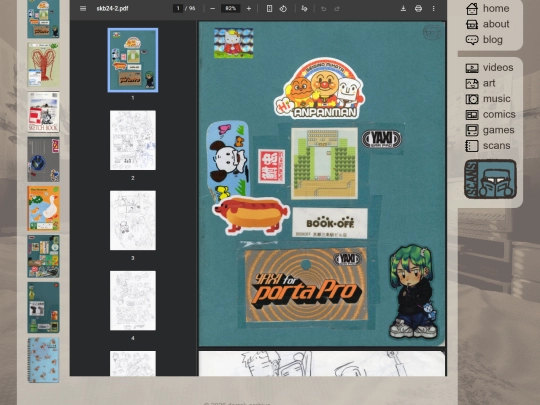The width and height of the screenshot is (540, 405).
Task: Select page 3 thumbnail in PDF sidebar
Action: pyautogui.click(x=133, y=220)
